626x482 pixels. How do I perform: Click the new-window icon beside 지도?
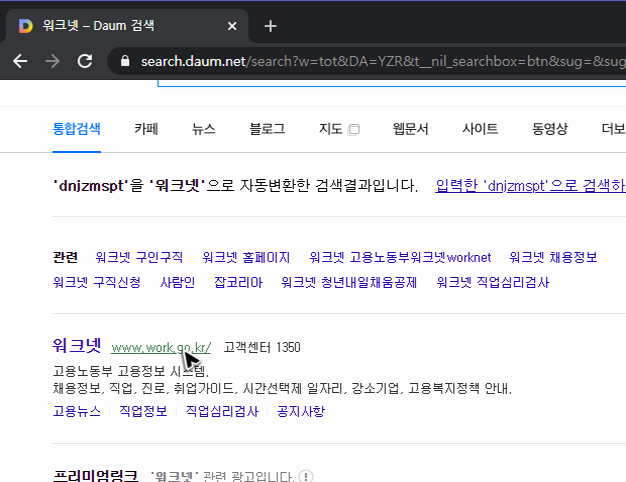[353, 129]
